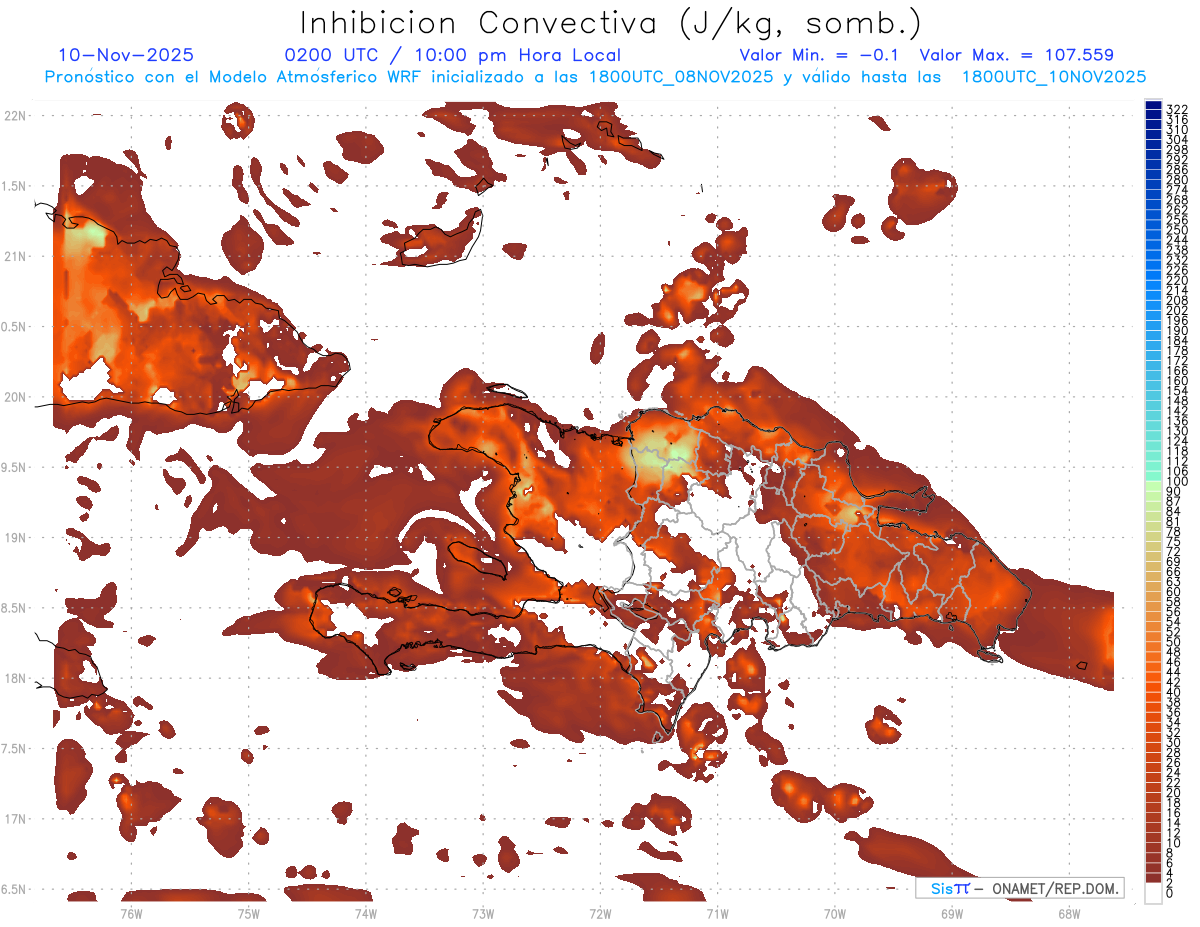
Task: Click the "76W" longitude label
Action: 131,913
